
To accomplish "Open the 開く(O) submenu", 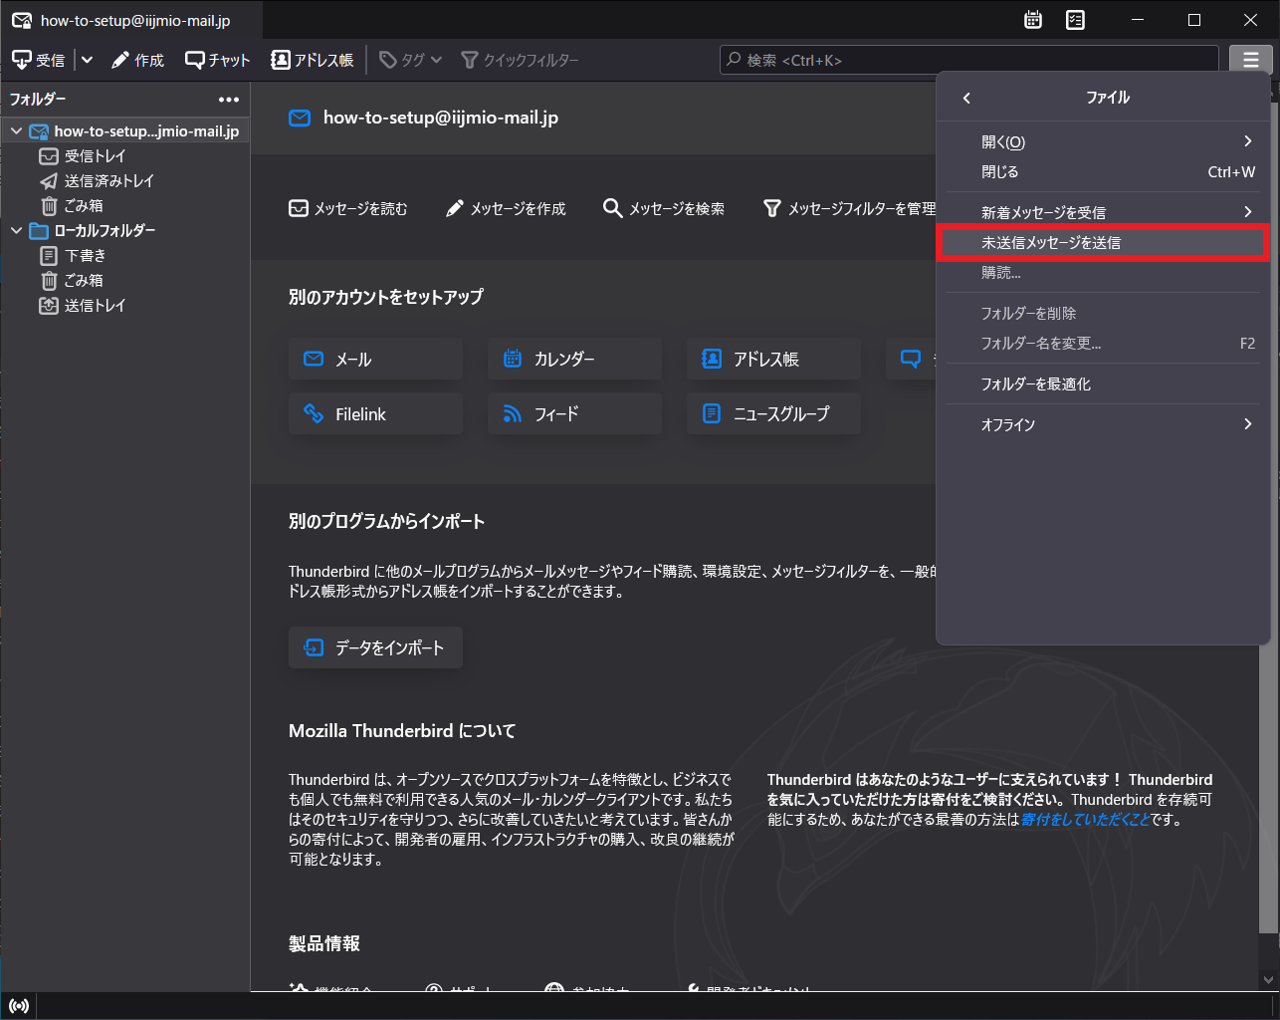I will pyautogui.click(x=1103, y=142).
